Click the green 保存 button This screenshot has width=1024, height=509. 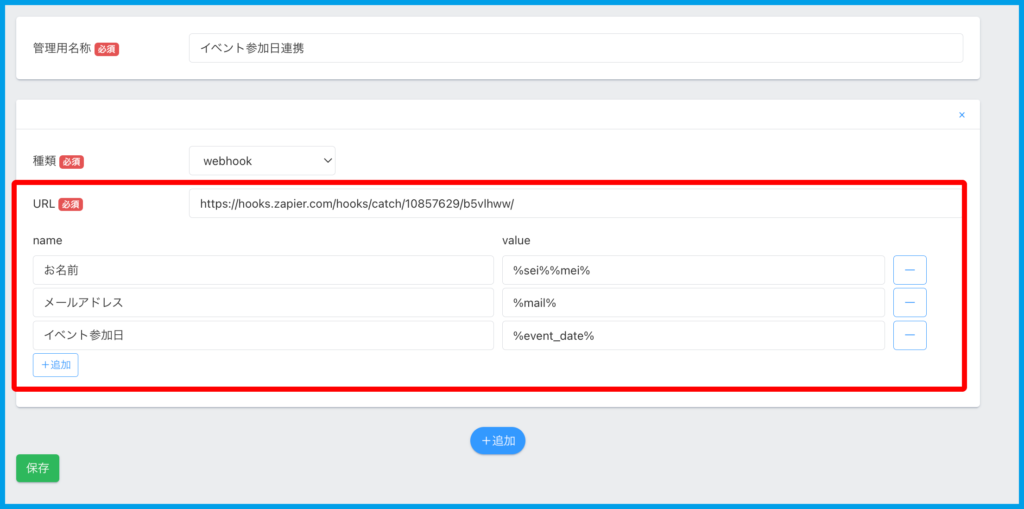[x=37, y=468]
